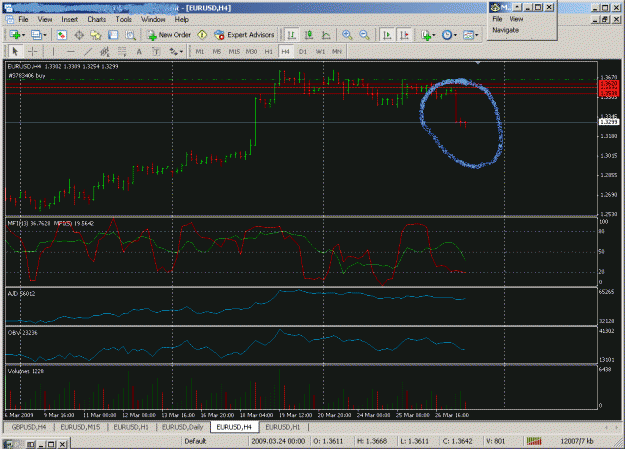The image size is (625, 449).
Task: Open Navigate menu in small window
Action: tap(505, 30)
